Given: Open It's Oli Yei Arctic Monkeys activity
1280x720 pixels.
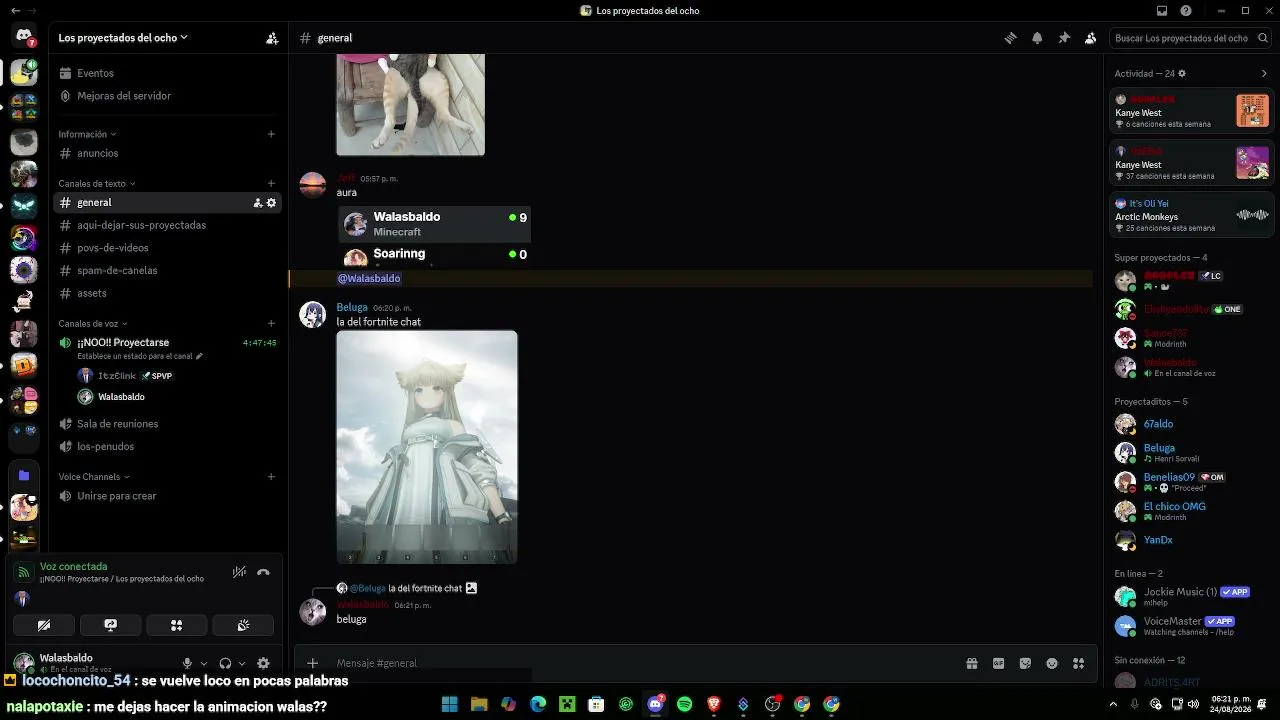Looking at the screenshot, I should pos(1193,214).
